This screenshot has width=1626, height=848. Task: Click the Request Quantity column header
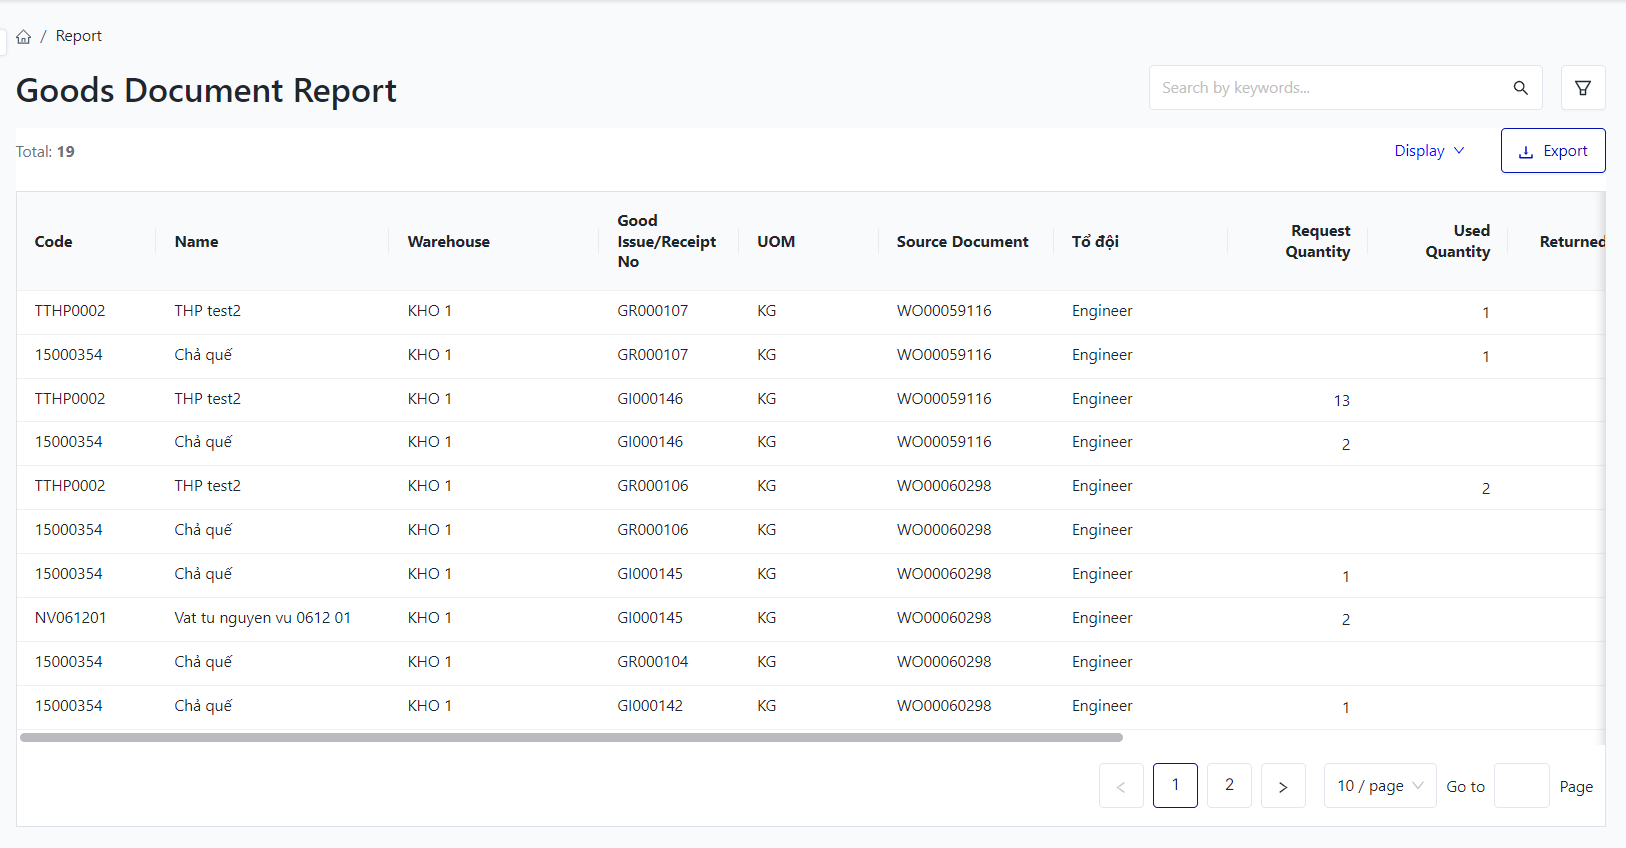tap(1318, 242)
